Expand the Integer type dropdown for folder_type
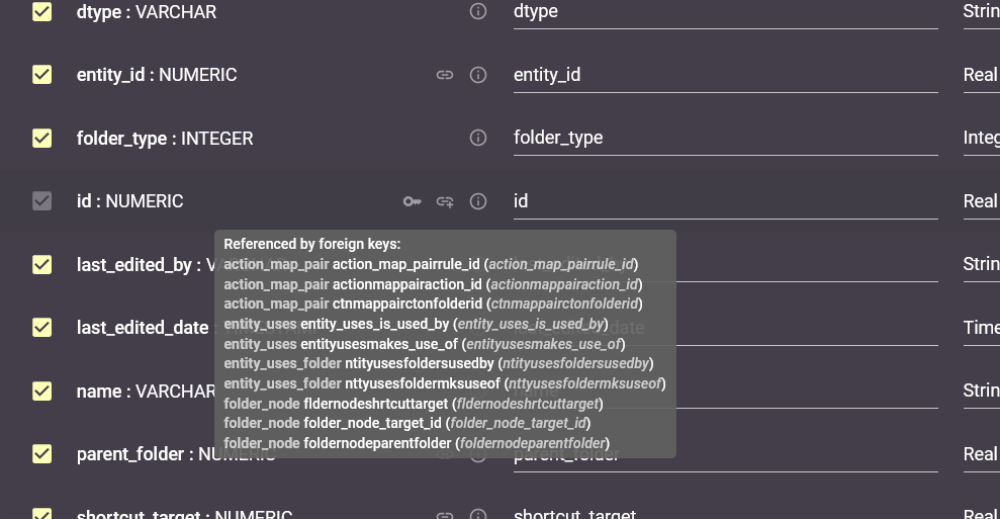 click(979, 138)
